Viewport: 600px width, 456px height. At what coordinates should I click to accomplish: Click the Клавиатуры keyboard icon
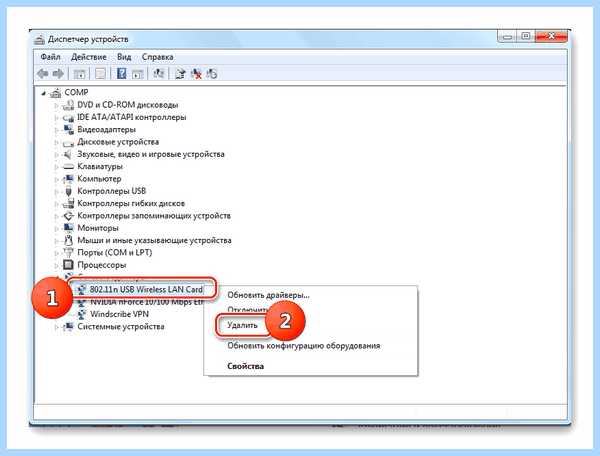(68, 167)
